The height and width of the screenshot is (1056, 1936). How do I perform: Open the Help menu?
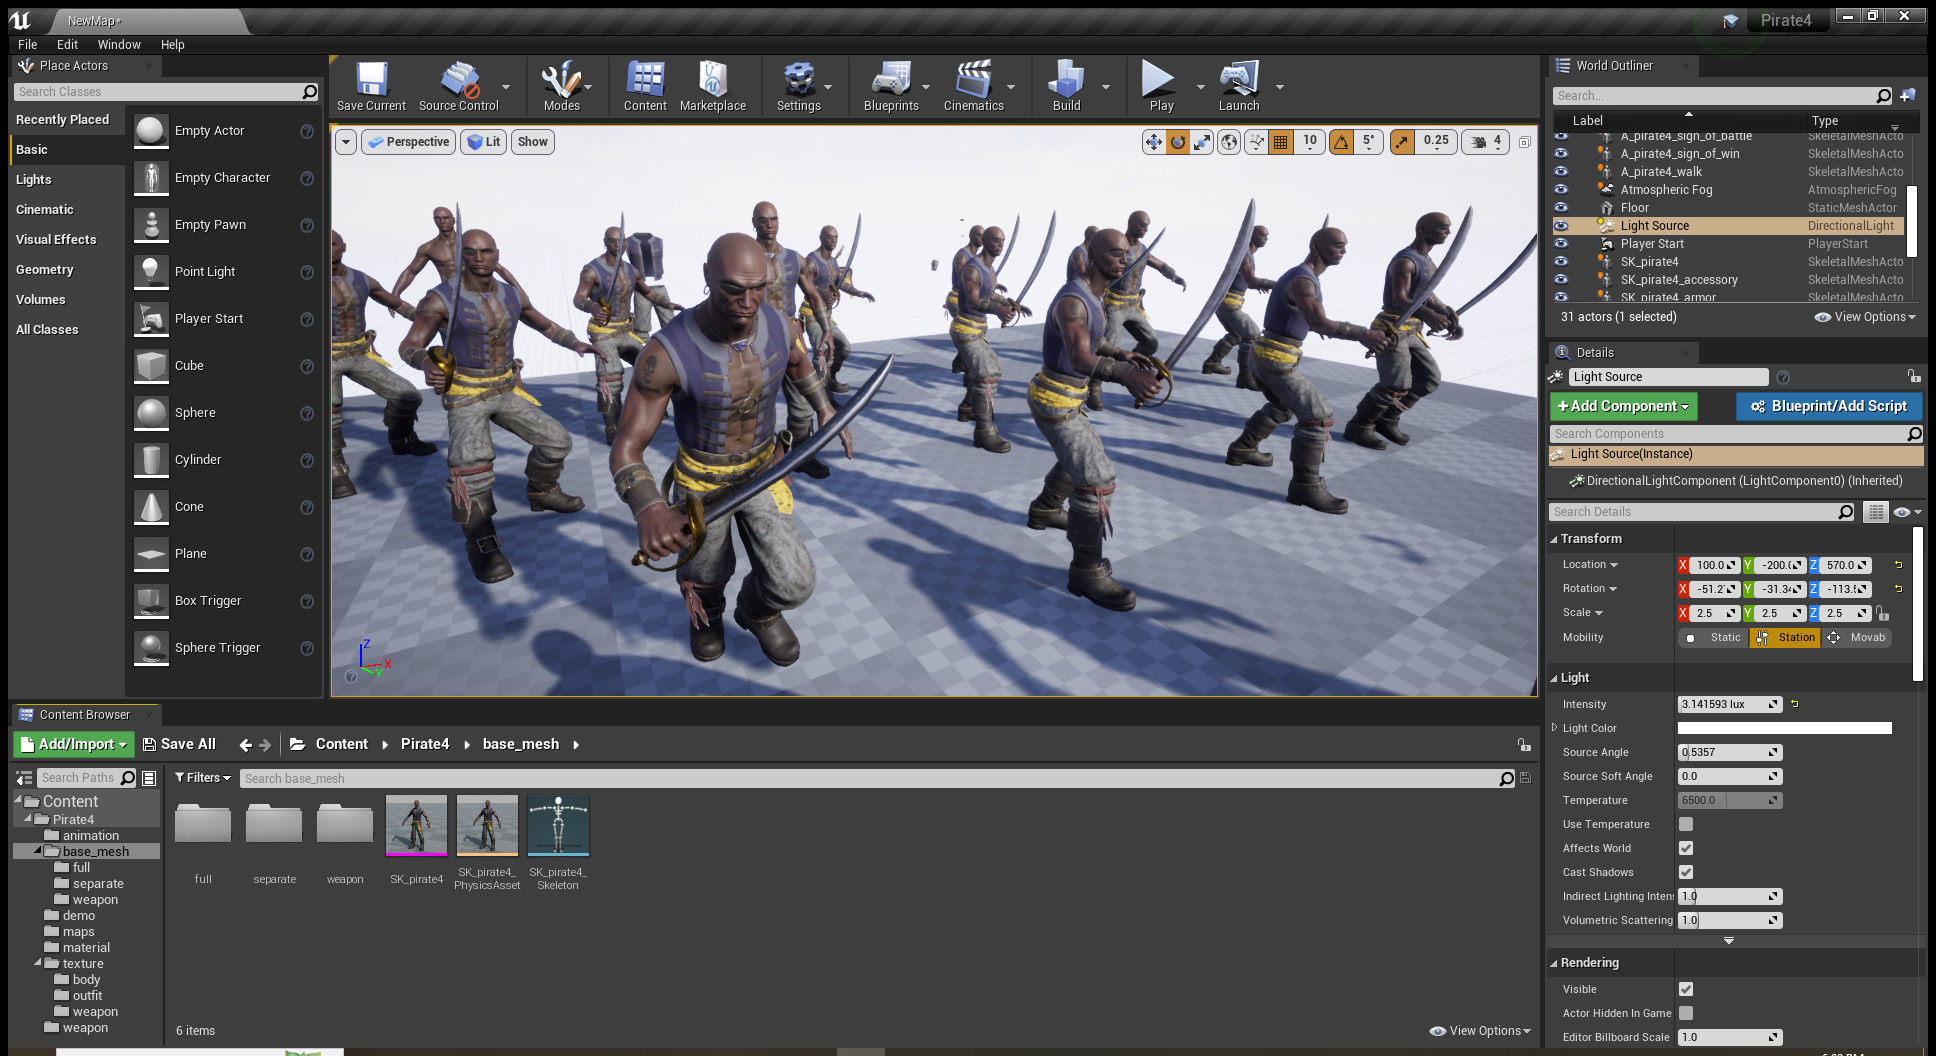173,45
